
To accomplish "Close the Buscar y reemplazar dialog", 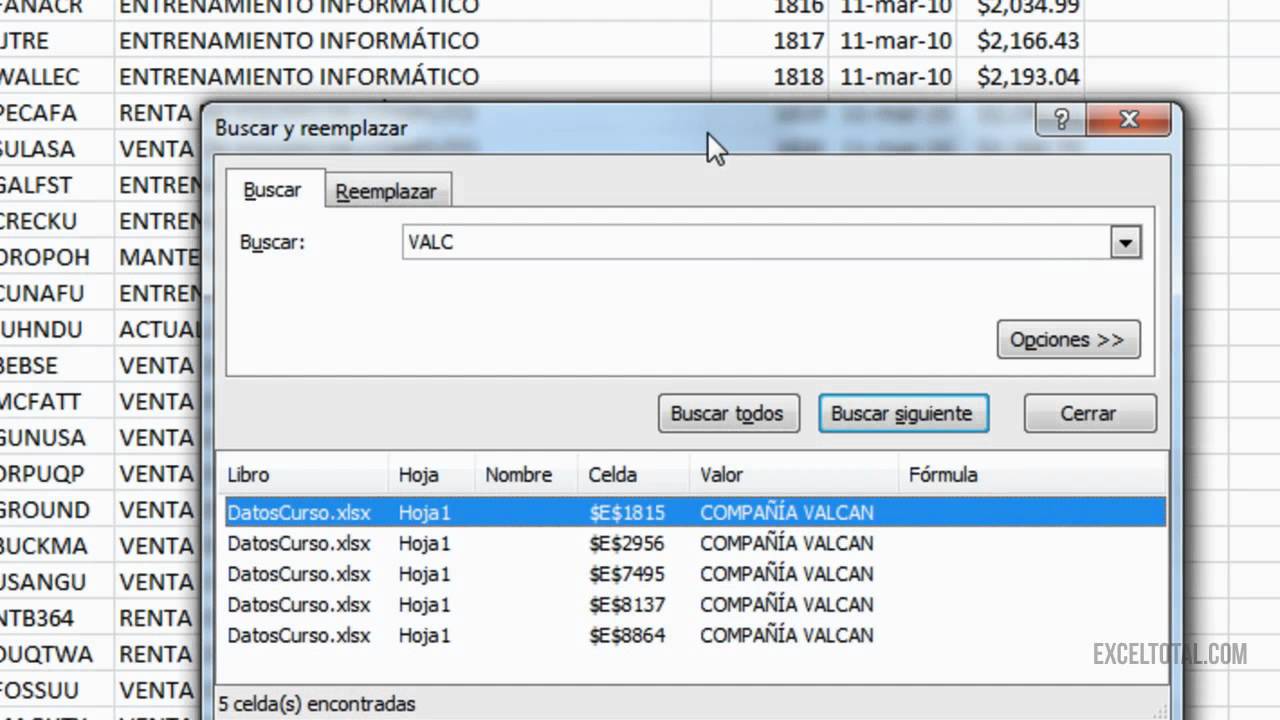I will (1129, 121).
